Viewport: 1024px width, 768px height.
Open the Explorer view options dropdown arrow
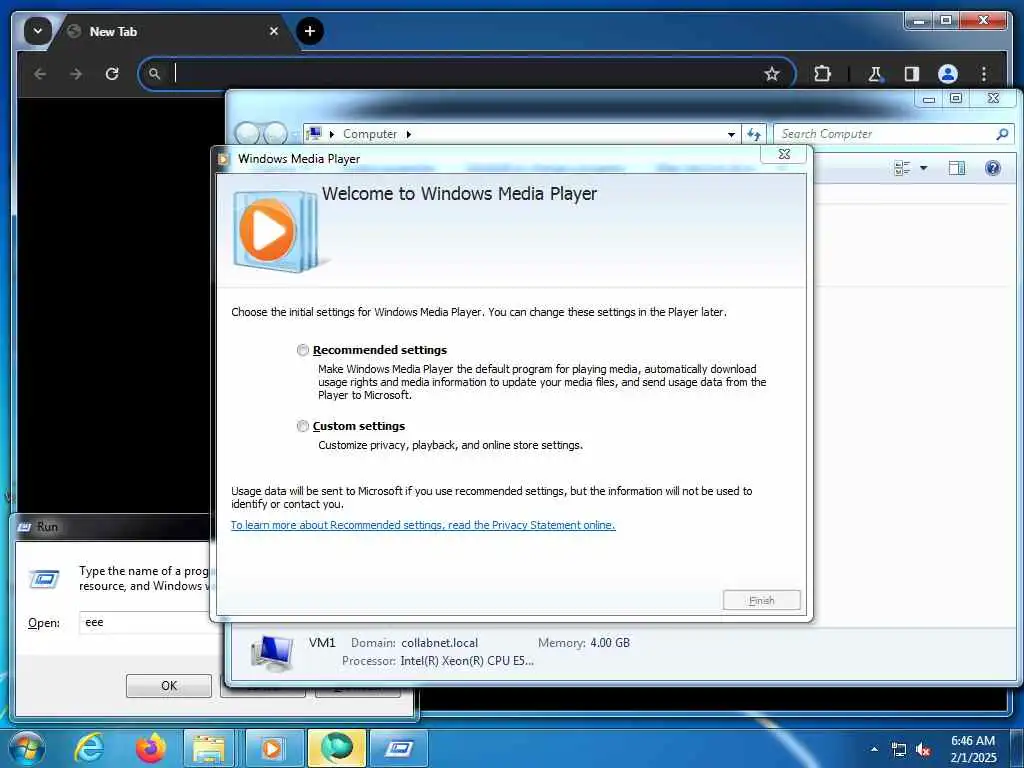923,168
